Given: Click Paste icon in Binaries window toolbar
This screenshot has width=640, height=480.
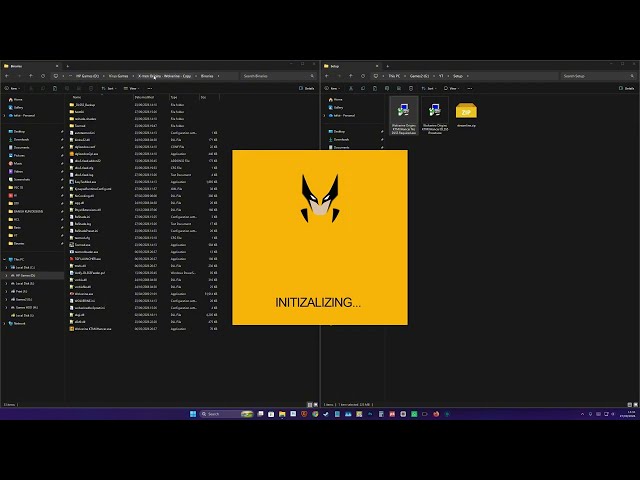Looking at the screenshot, I should pyautogui.click(x=55, y=88).
